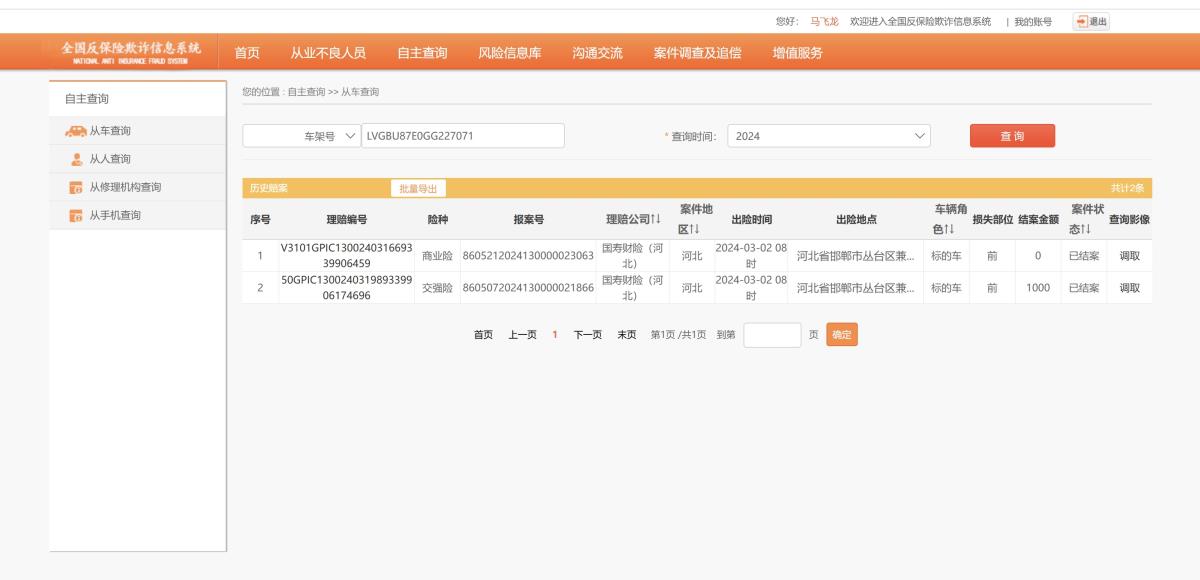Go to 上一页 in pagination
Screen dimensions: 1200x580
522,335
